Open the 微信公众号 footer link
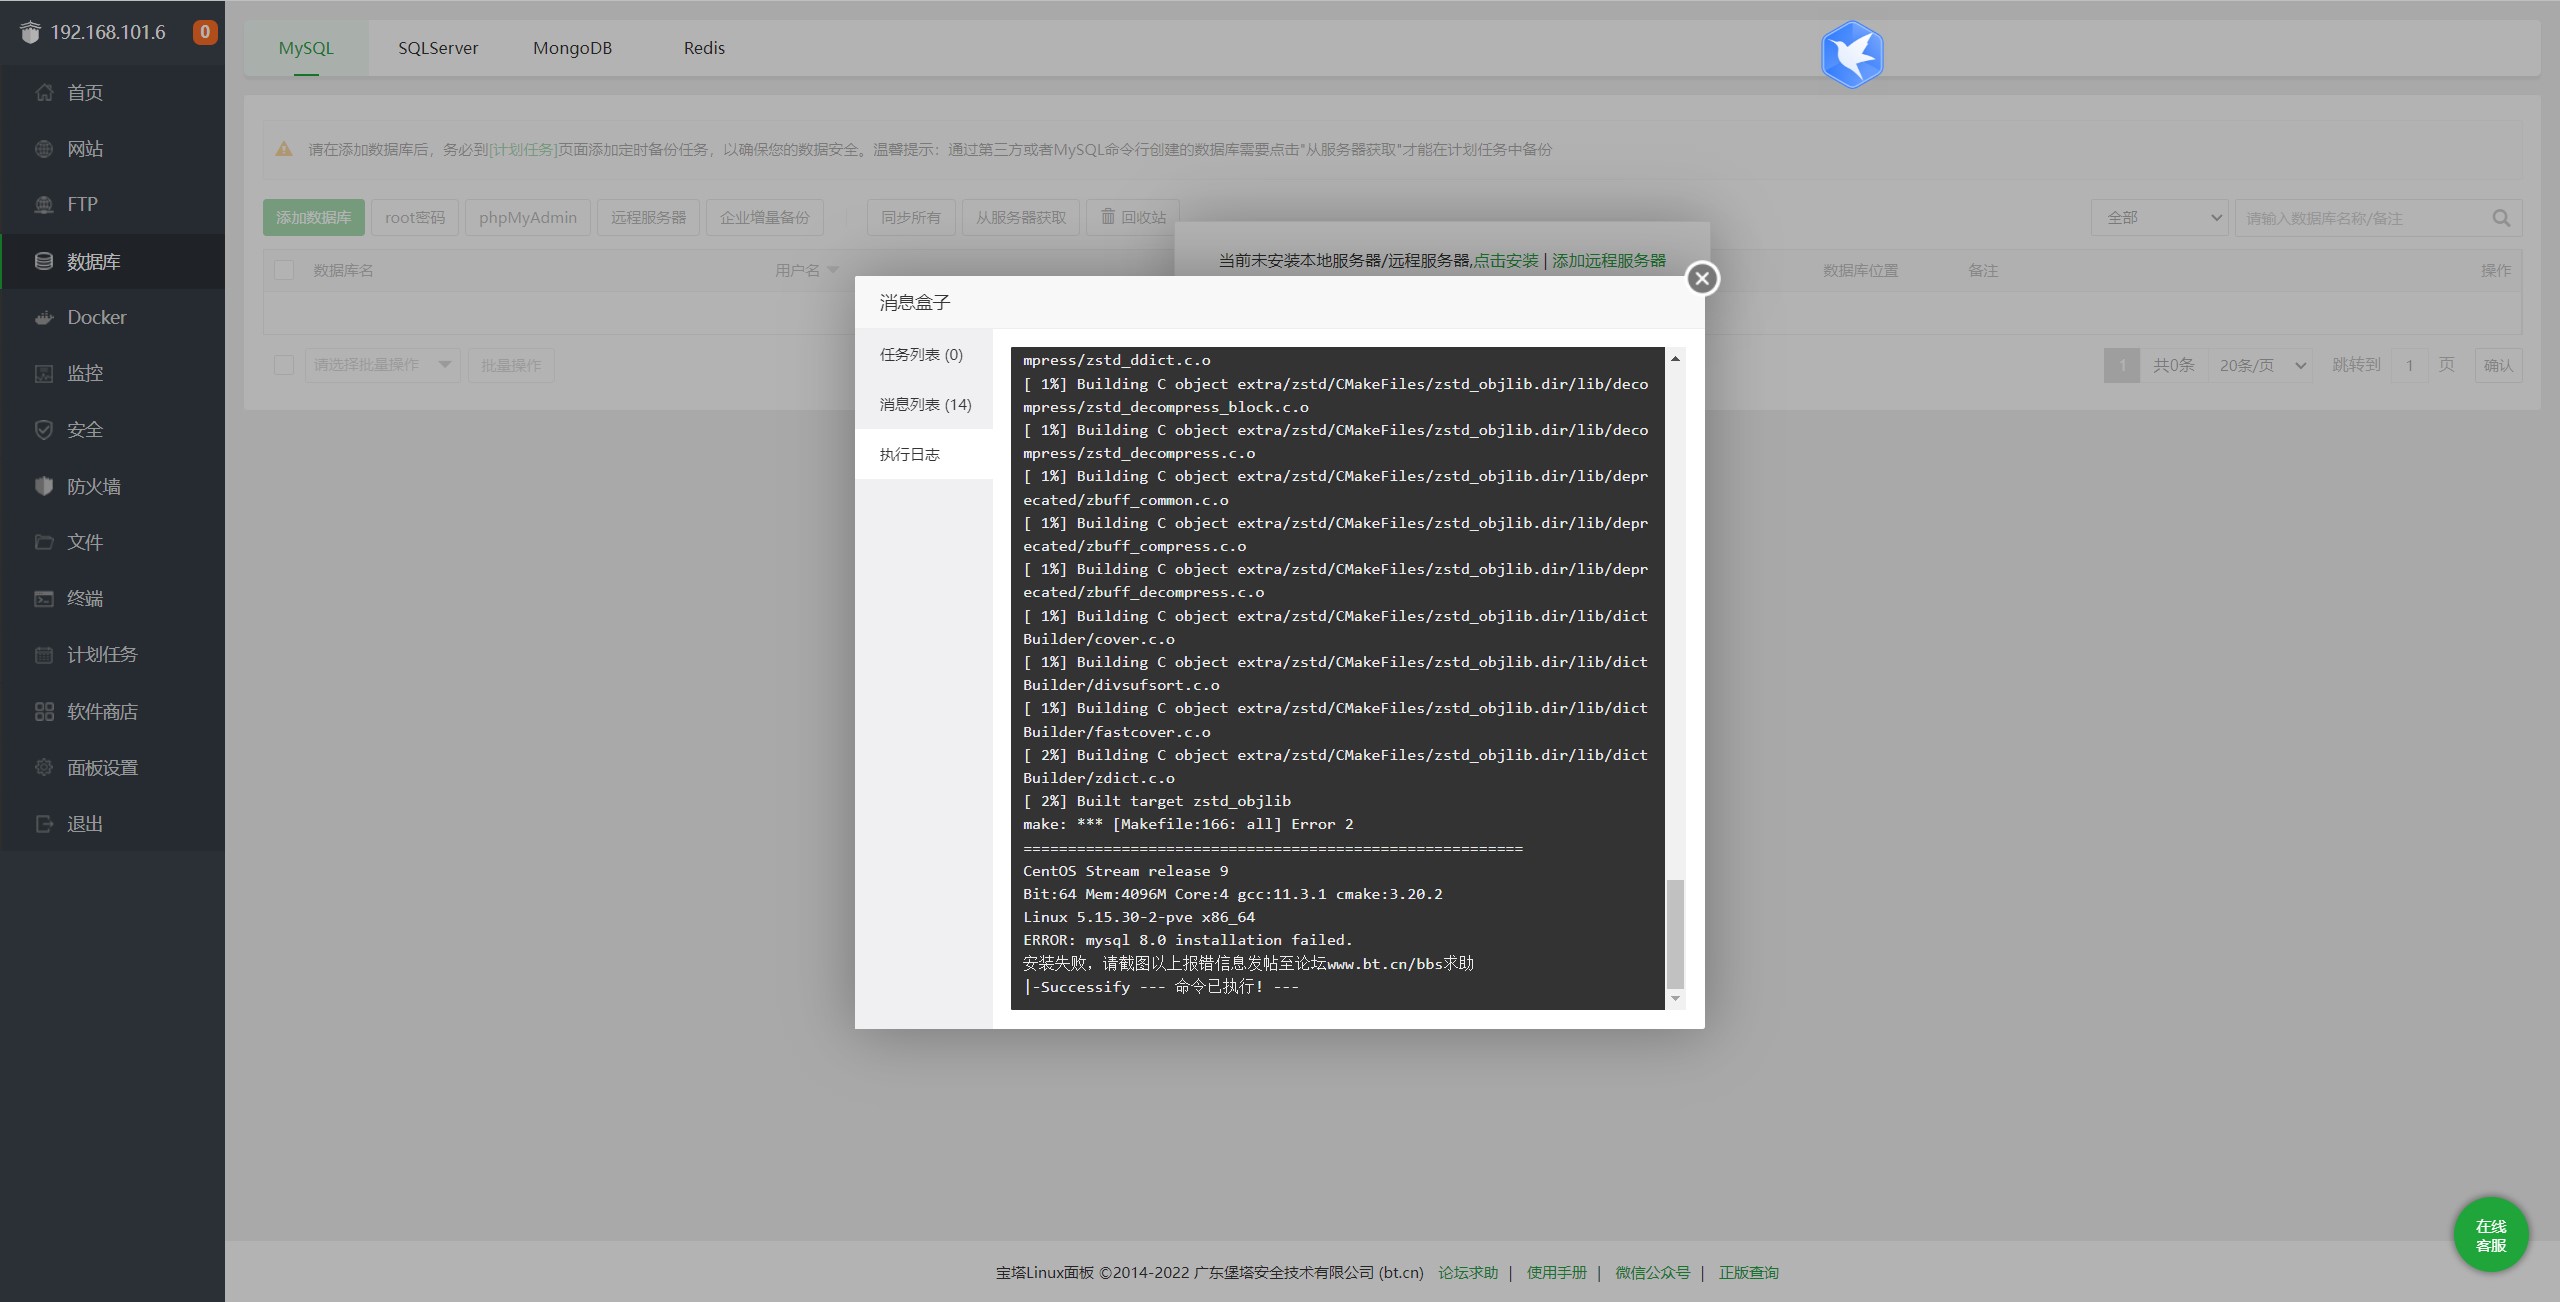 click(1653, 1272)
